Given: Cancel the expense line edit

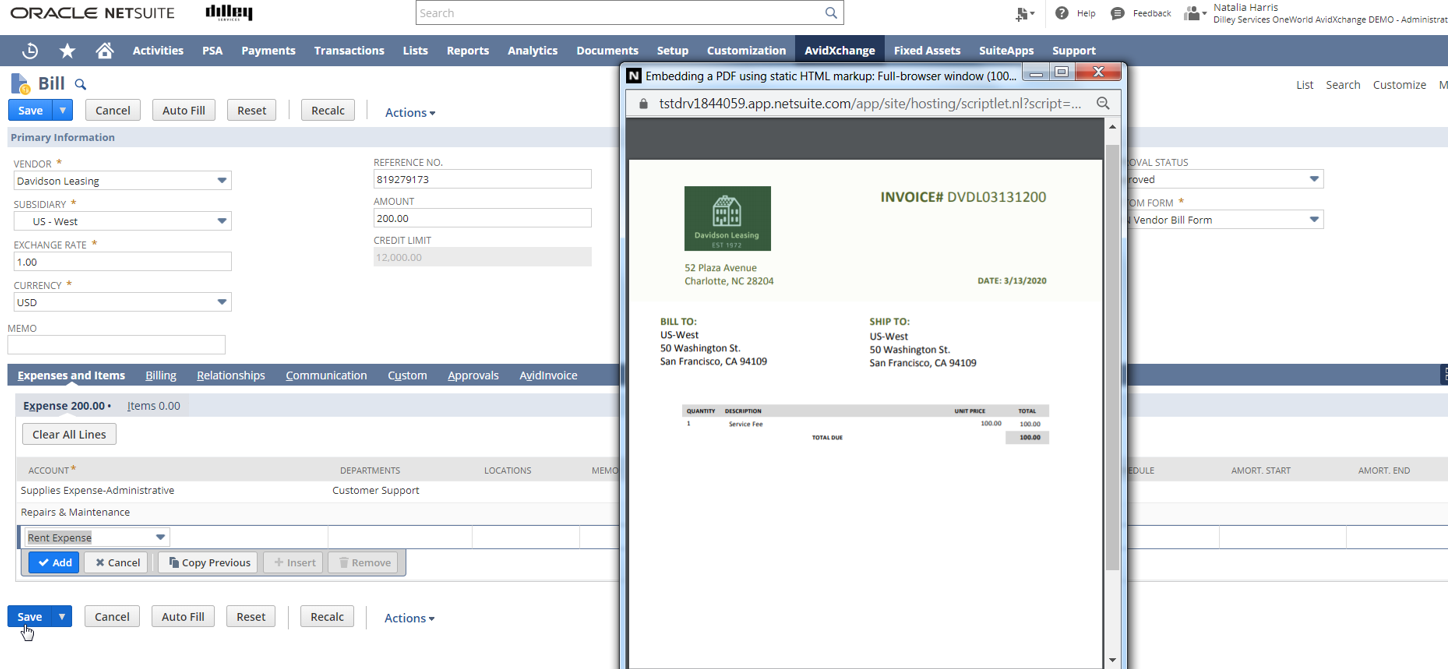Looking at the screenshot, I should [118, 562].
